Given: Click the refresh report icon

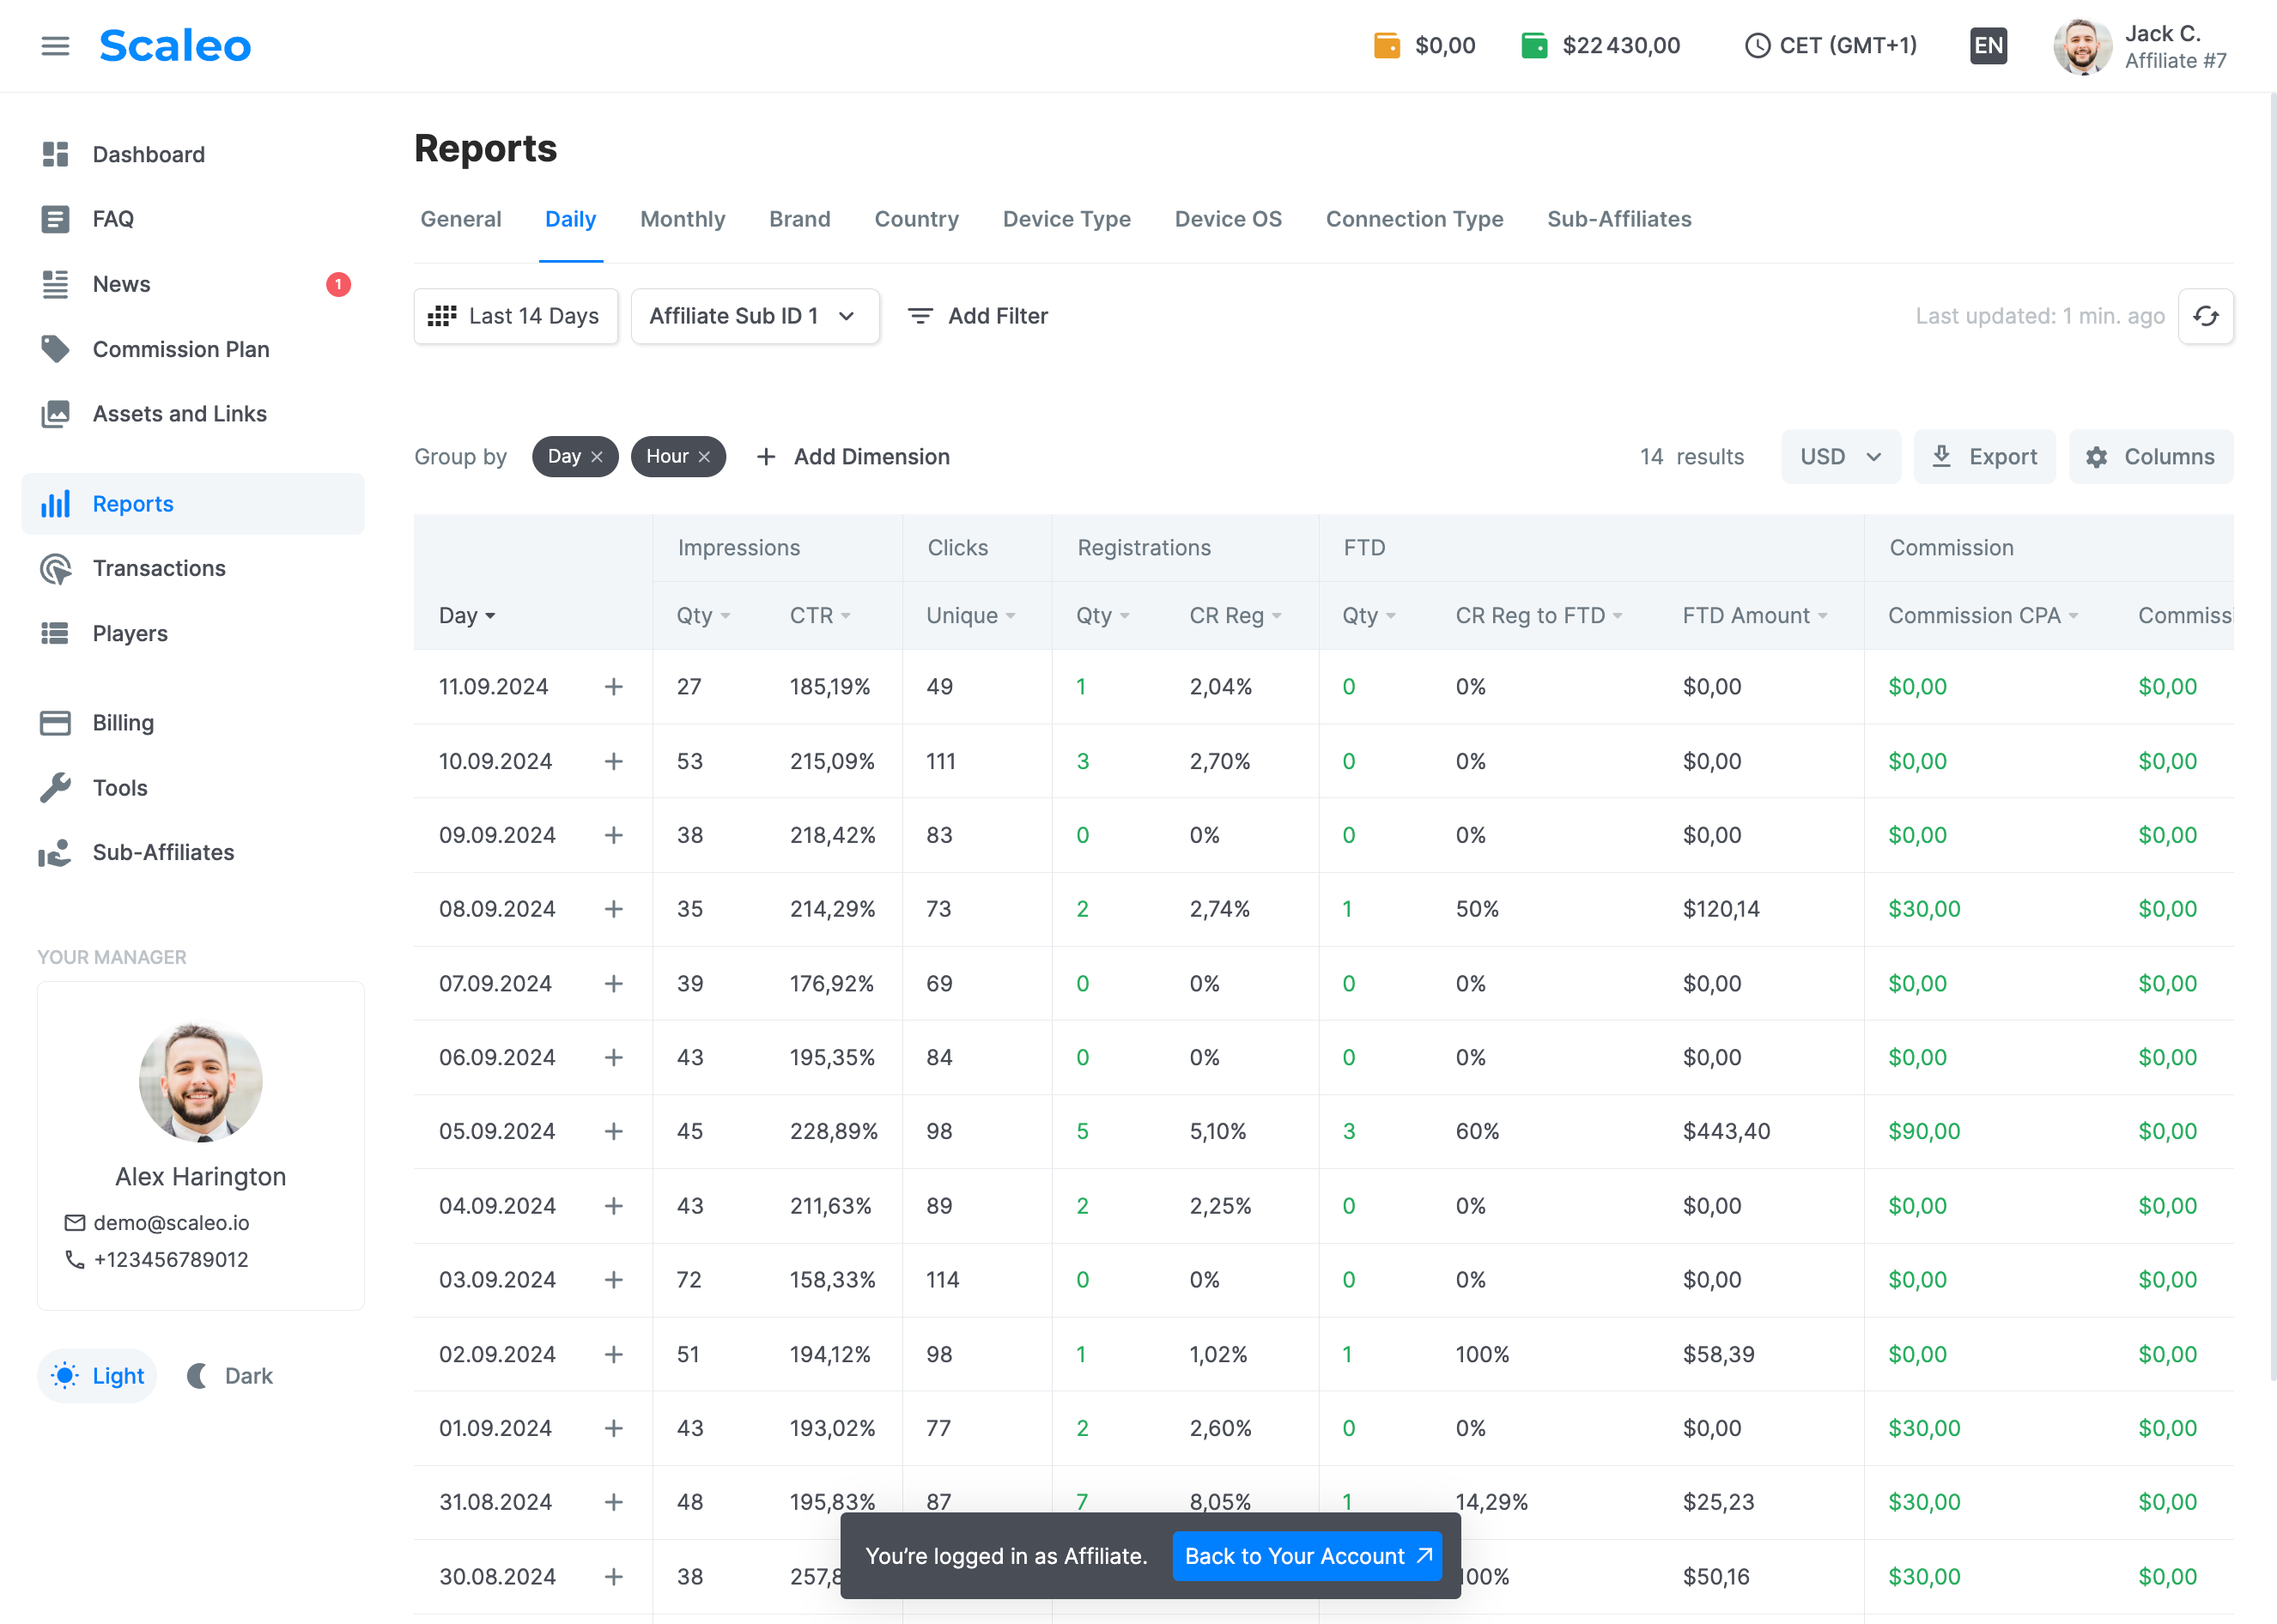Looking at the screenshot, I should click(x=2205, y=317).
